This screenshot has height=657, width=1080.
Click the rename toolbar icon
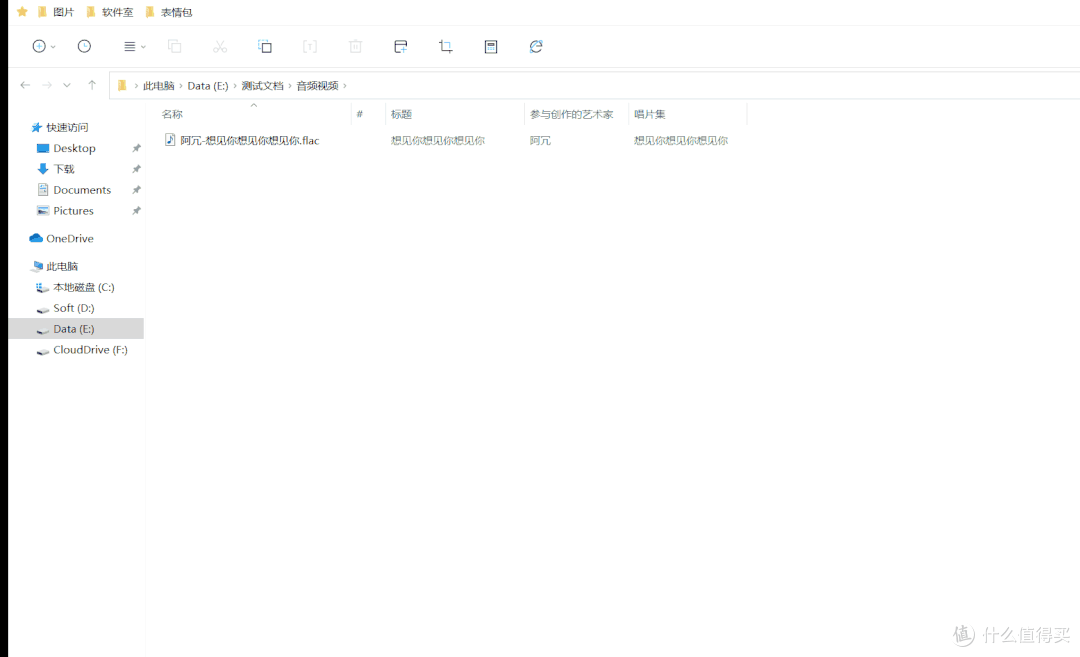310,46
